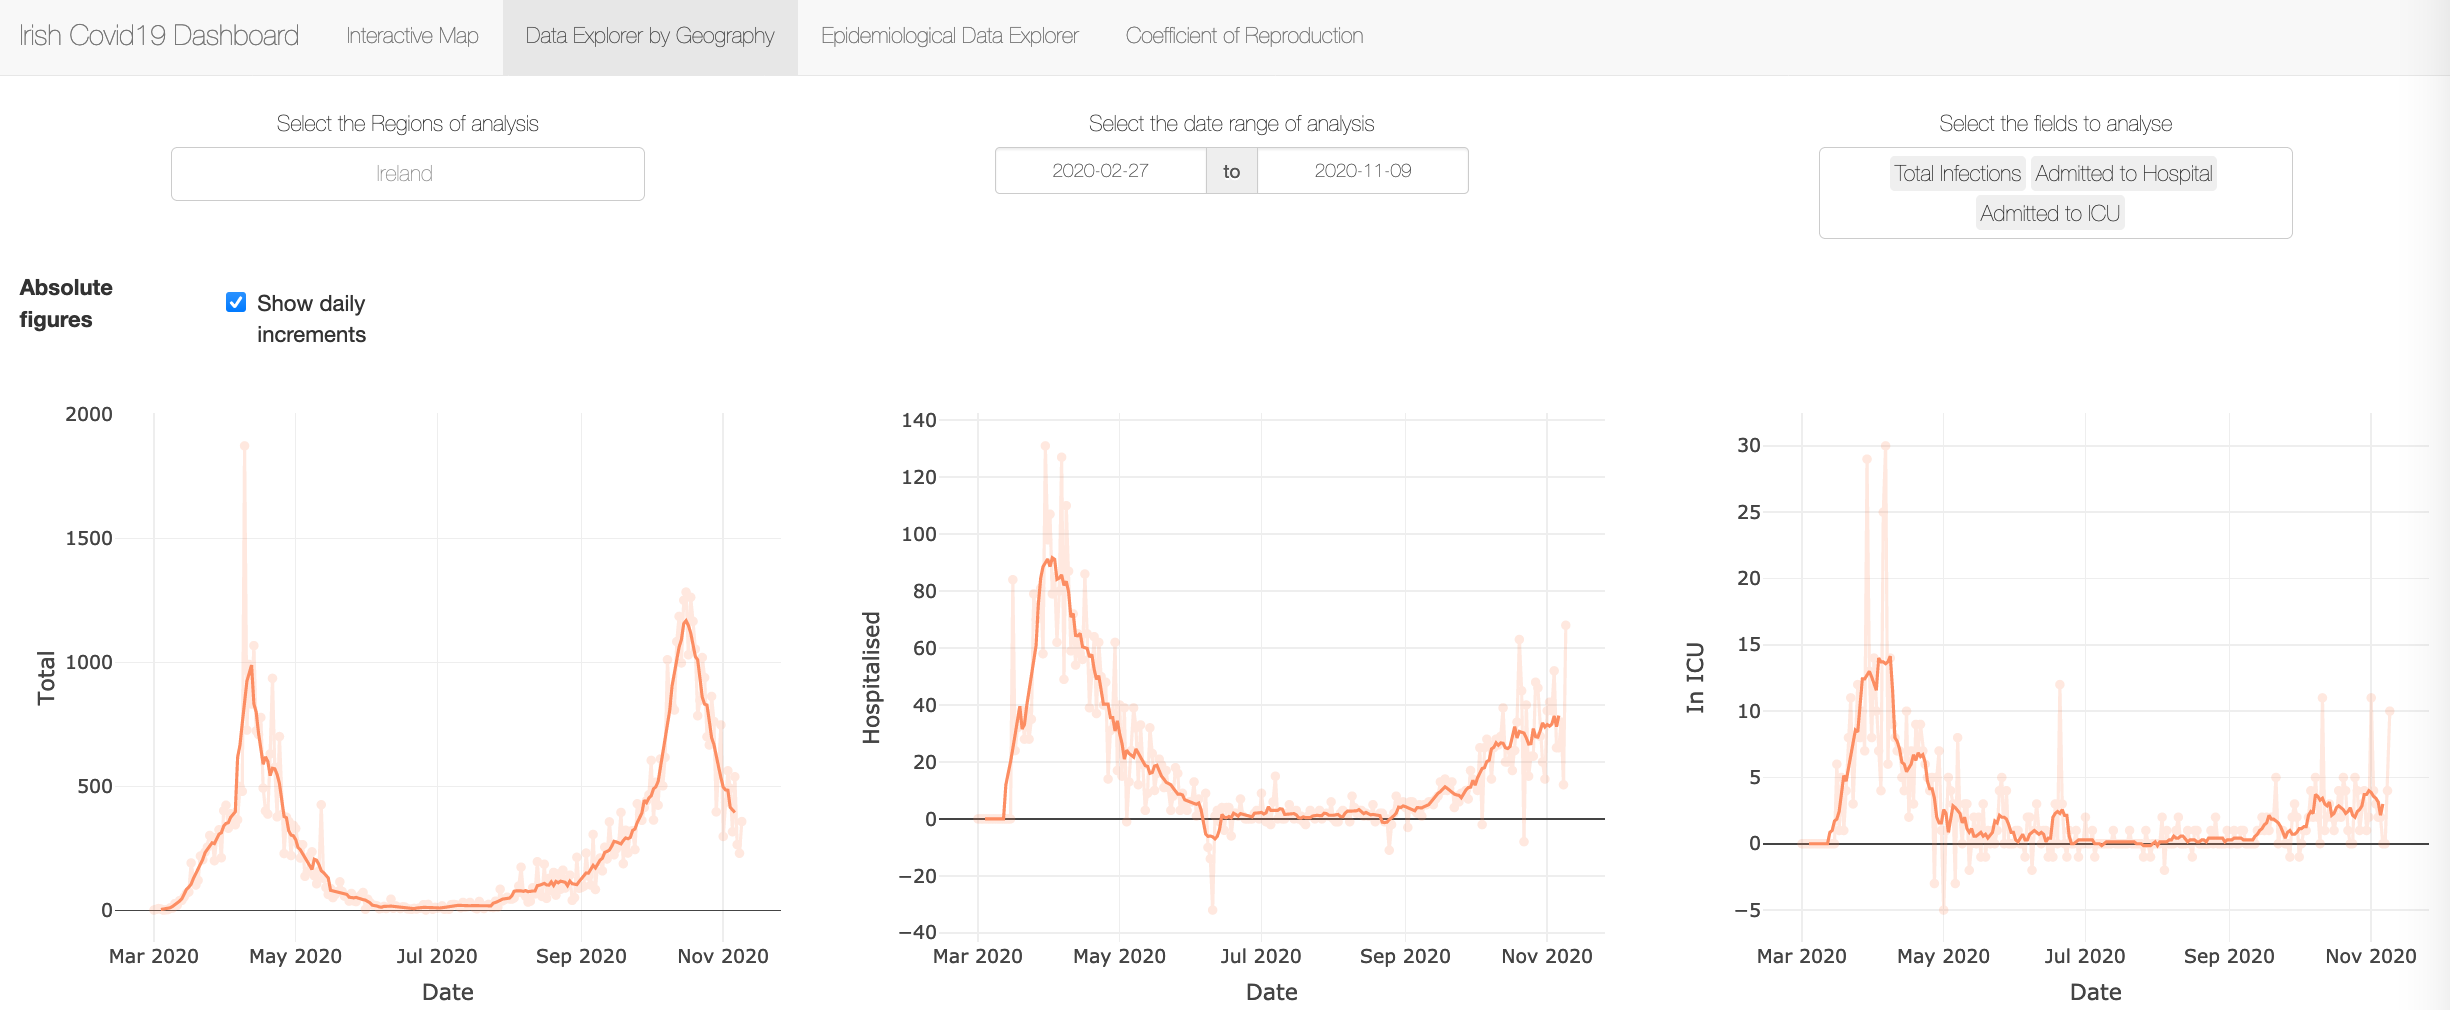The image size is (2450, 1010).
Task: Click the Hospitalised y-axis label
Action: click(872, 678)
